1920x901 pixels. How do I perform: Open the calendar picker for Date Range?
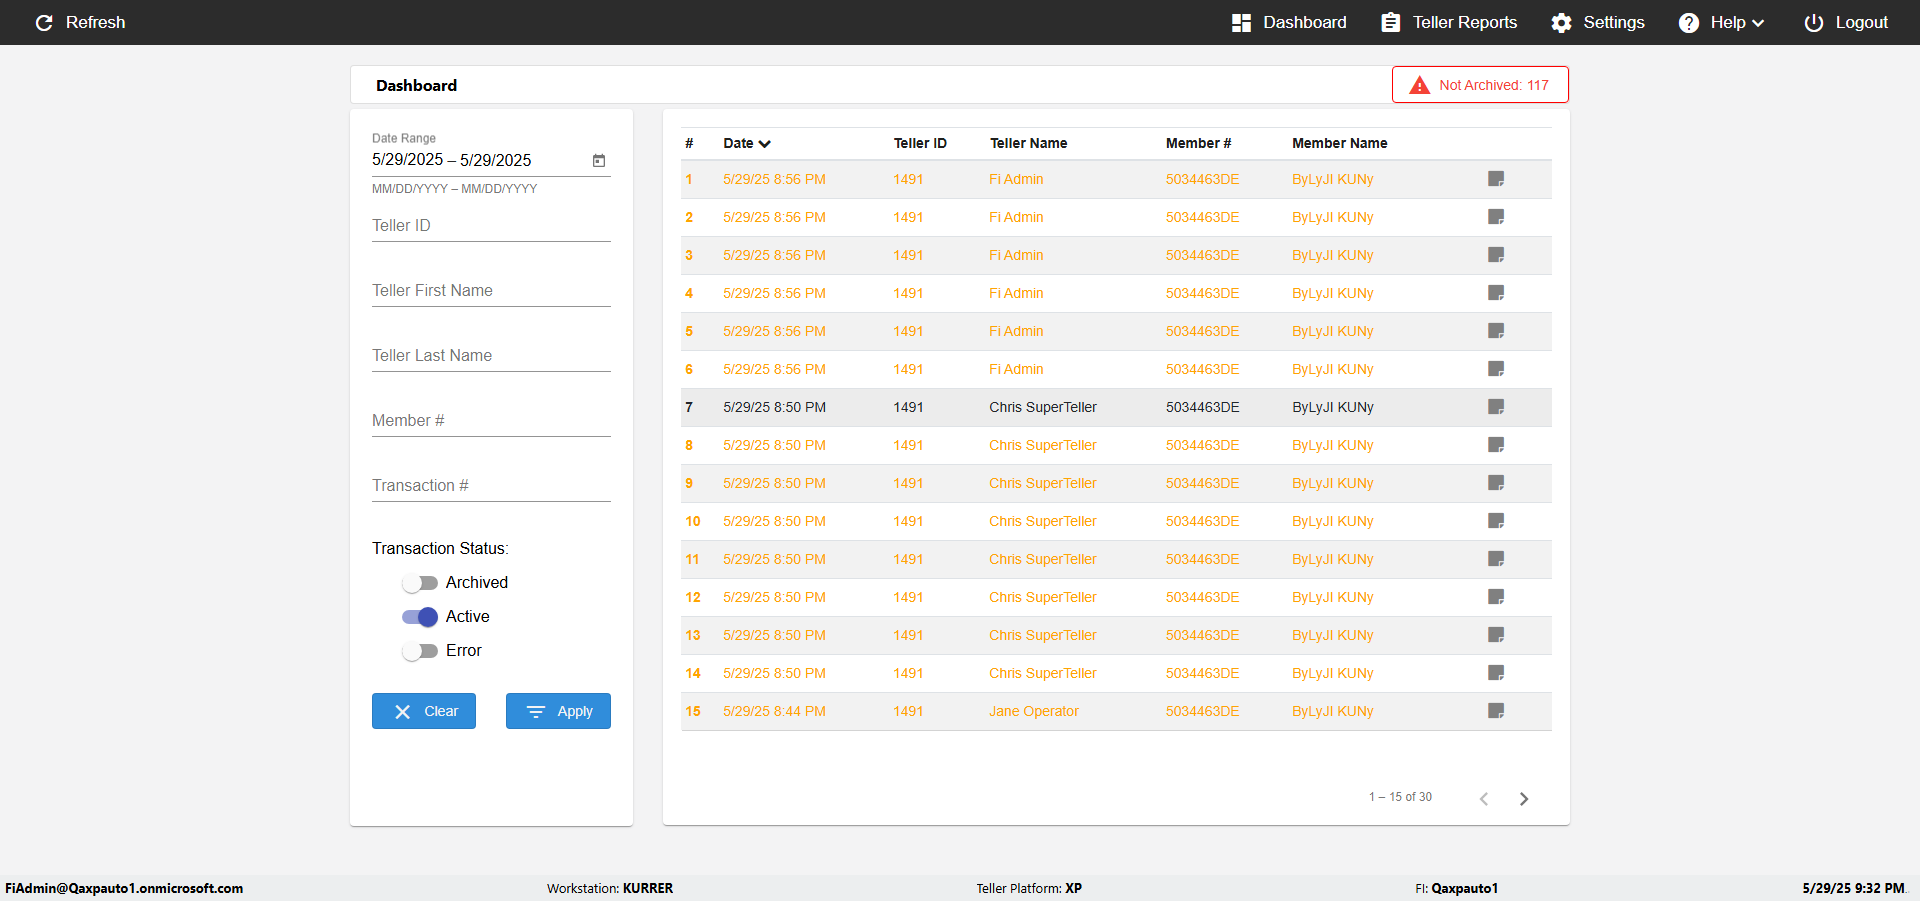coord(599,160)
